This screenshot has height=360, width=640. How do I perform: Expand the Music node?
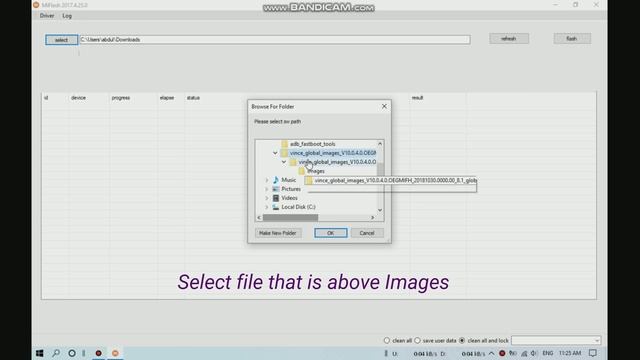coord(267,180)
